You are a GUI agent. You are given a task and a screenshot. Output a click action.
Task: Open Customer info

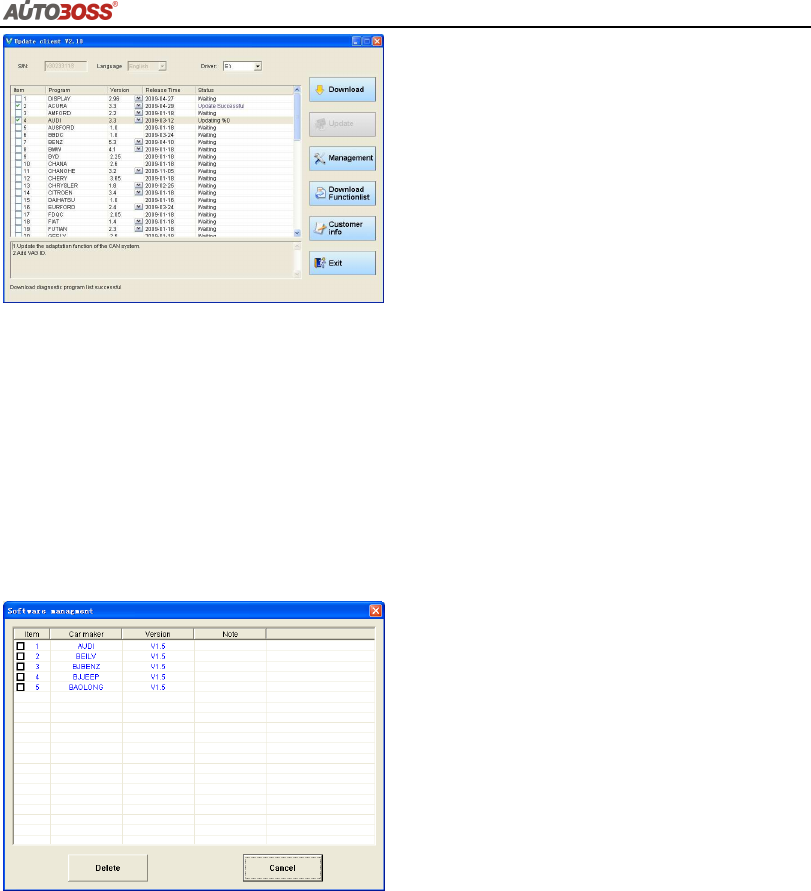342,228
